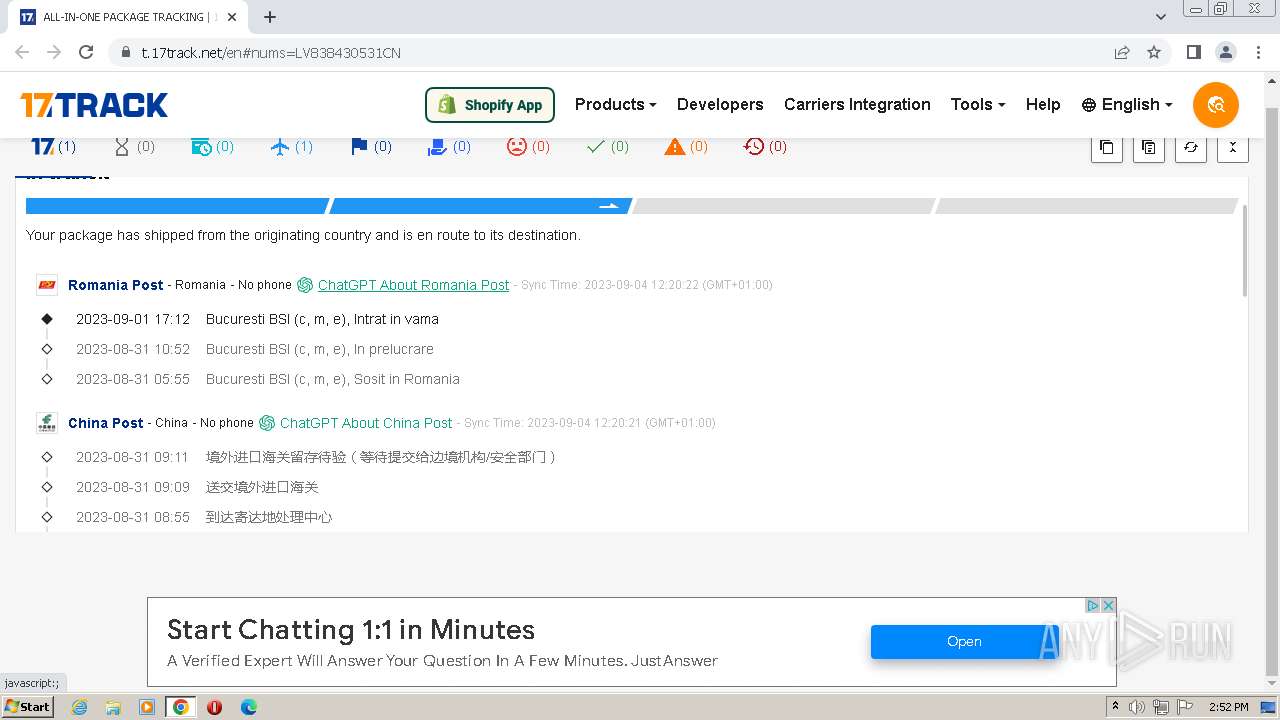Click the orange search tracking button
The height and width of the screenshot is (720, 1280).
(1216, 105)
